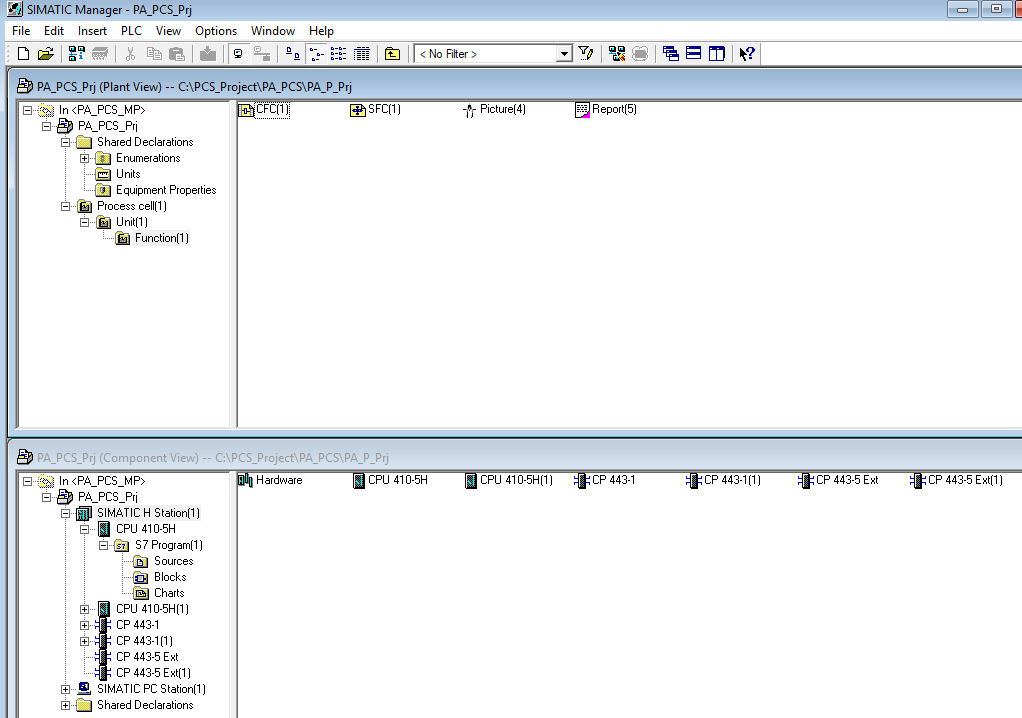The image size is (1022, 718).
Task: Select CP 443-5 Ext in object list
Action: tap(838, 480)
